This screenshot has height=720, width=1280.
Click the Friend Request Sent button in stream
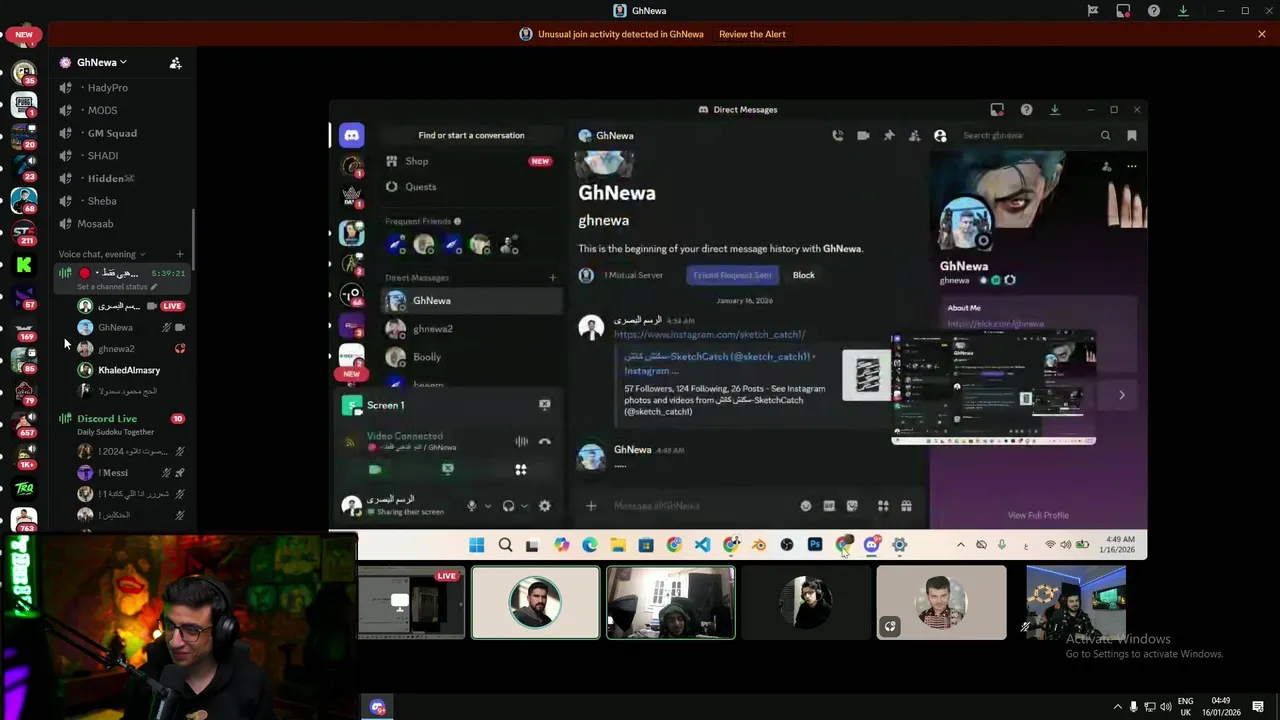point(733,275)
